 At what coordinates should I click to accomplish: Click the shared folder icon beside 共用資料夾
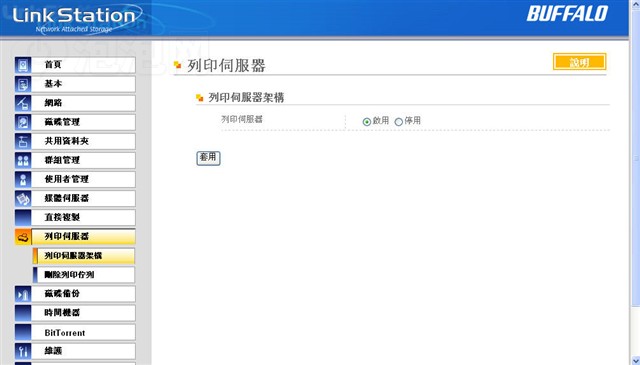[x=23, y=142]
